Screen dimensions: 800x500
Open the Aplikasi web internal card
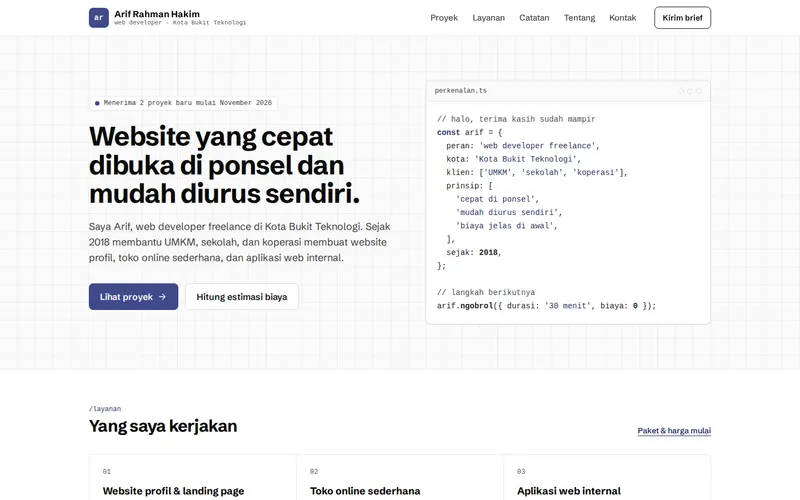607,478
